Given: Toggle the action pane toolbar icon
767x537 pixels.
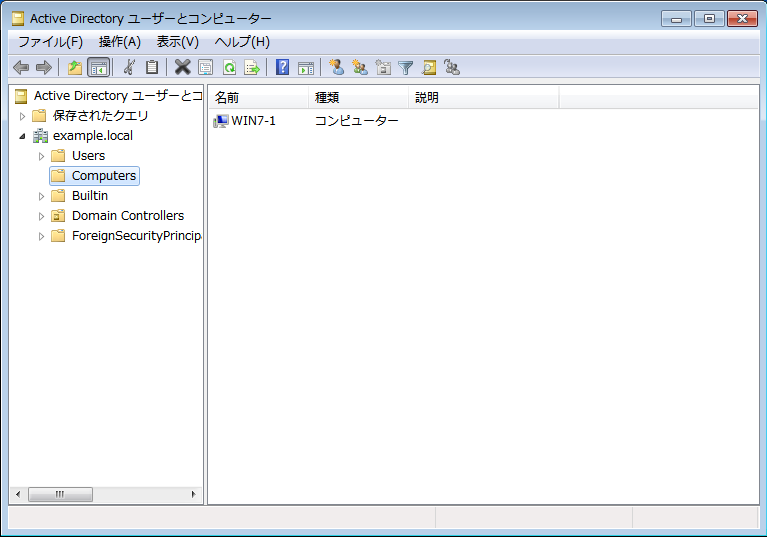Looking at the screenshot, I should (306, 67).
